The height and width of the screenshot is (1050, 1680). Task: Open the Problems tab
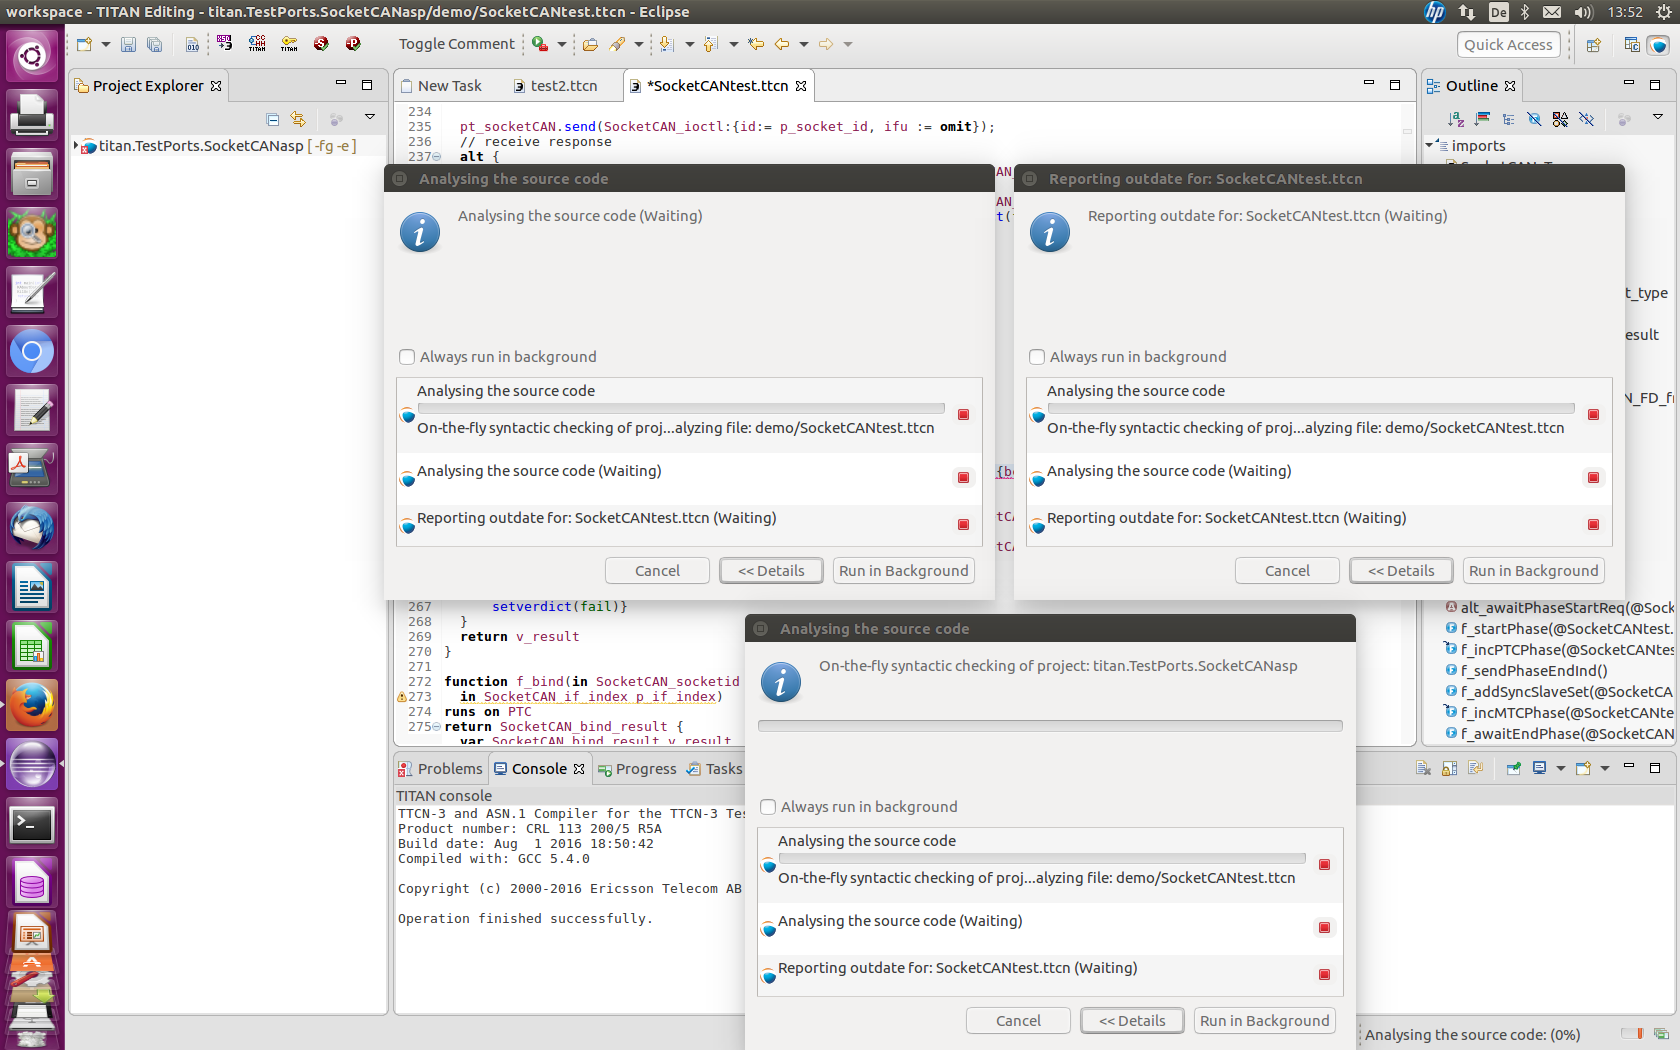click(440, 768)
